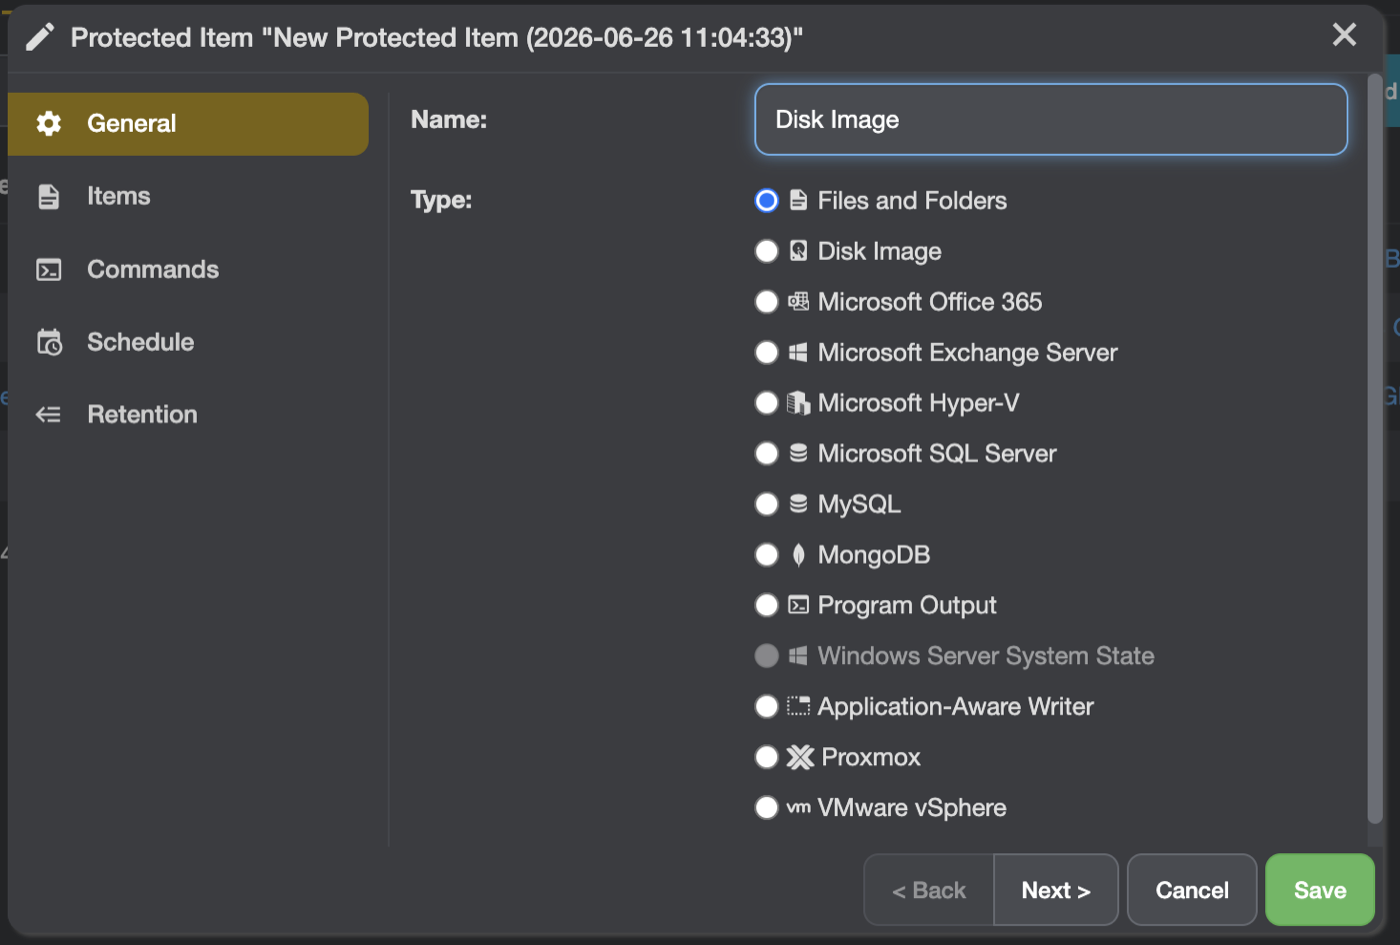Open the Retention tab
The image size is (1400, 945).
188,414
